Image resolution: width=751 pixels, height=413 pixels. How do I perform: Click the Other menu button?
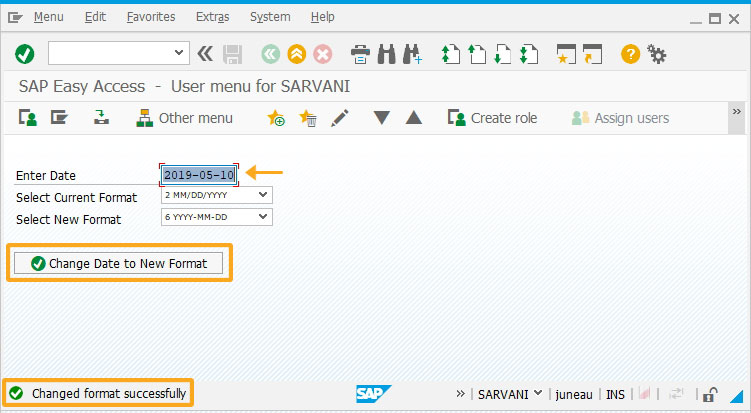coord(184,118)
